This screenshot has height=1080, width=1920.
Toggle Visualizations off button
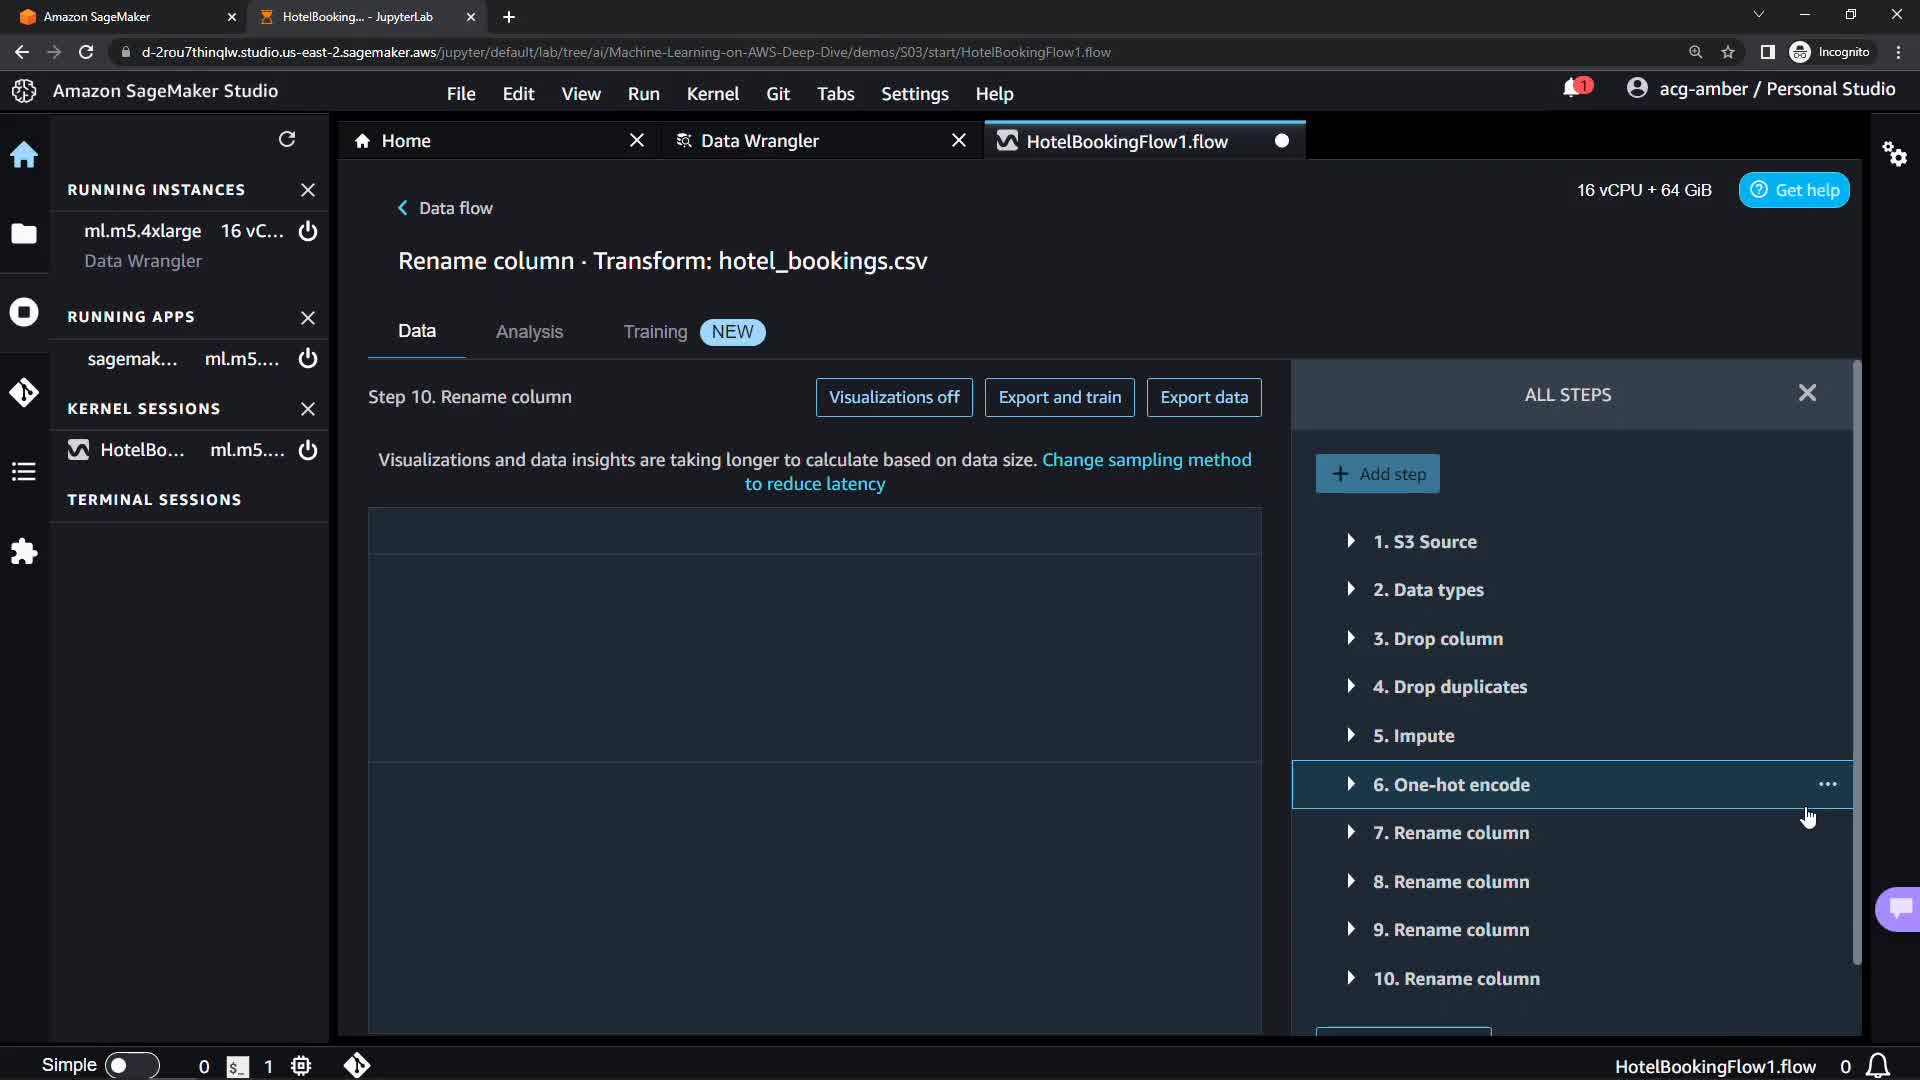point(894,397)
